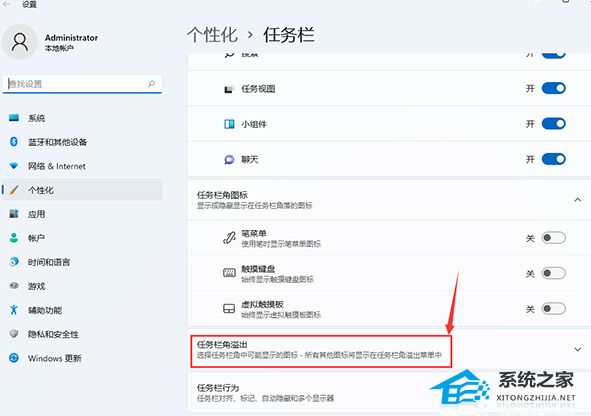Click the Find a setting search field
This screenshot has width=591, height=416.
point(82,84)
